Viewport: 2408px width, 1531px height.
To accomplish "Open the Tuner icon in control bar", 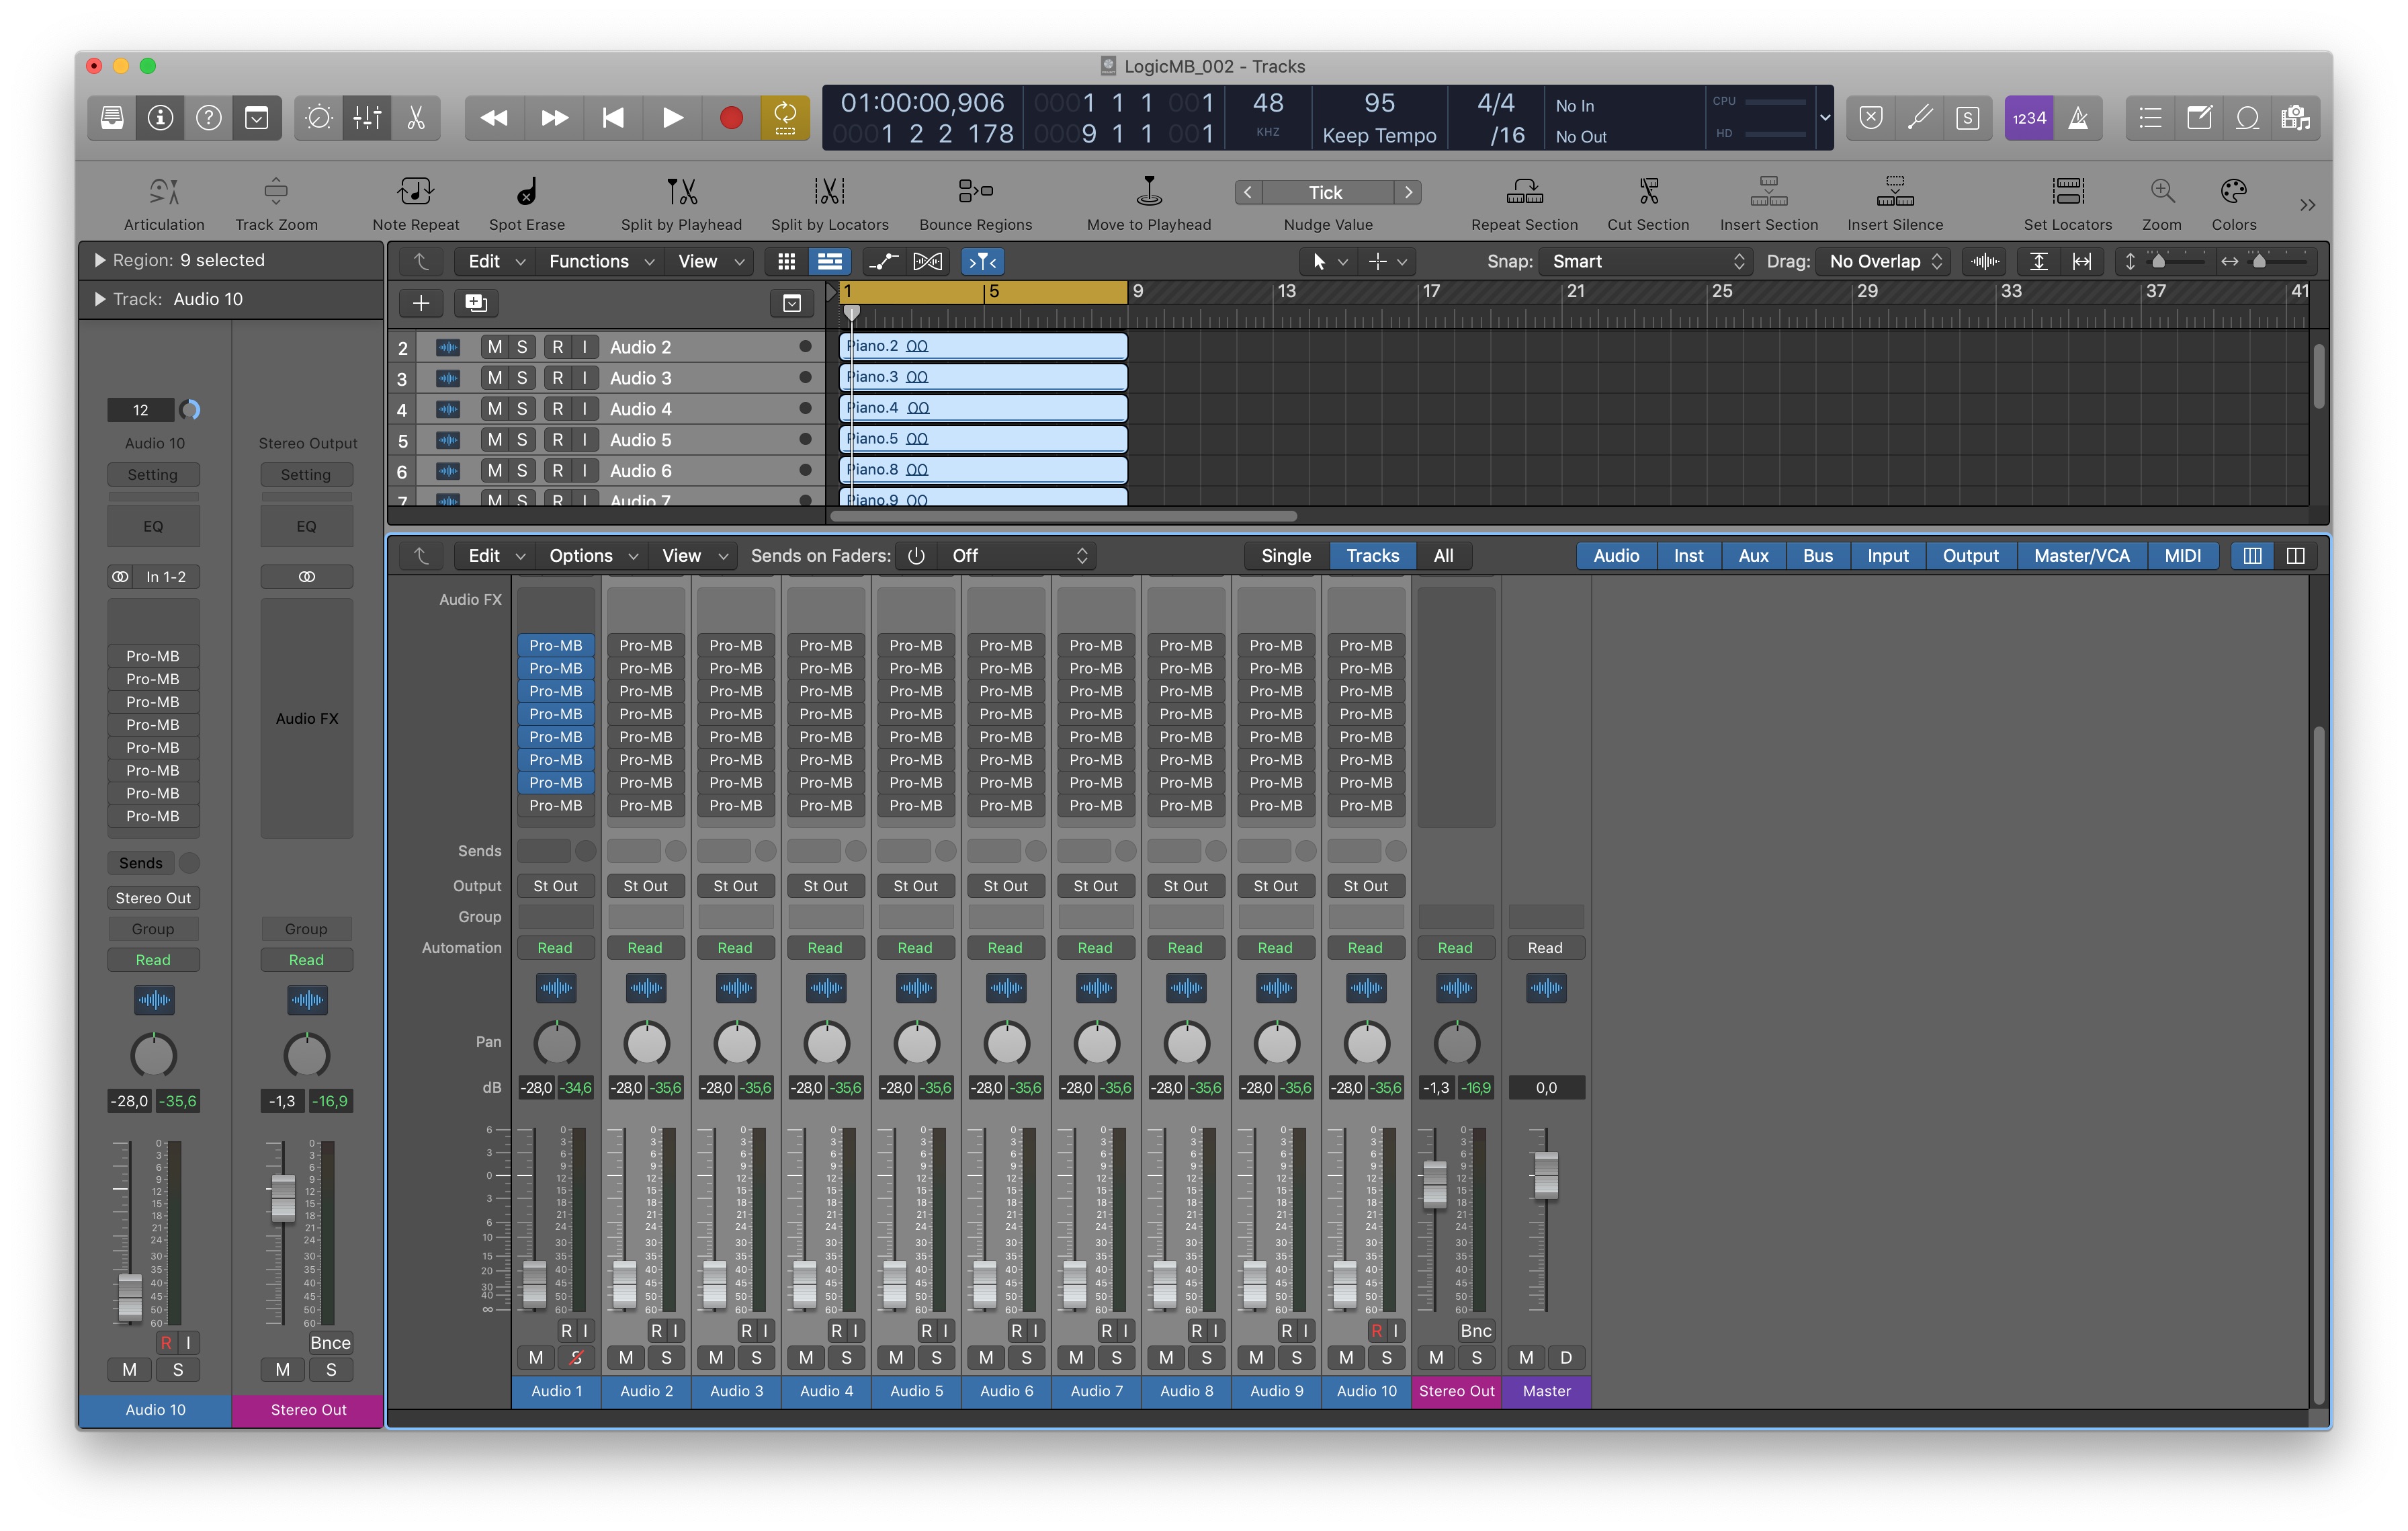I will tap(1919, 118).
